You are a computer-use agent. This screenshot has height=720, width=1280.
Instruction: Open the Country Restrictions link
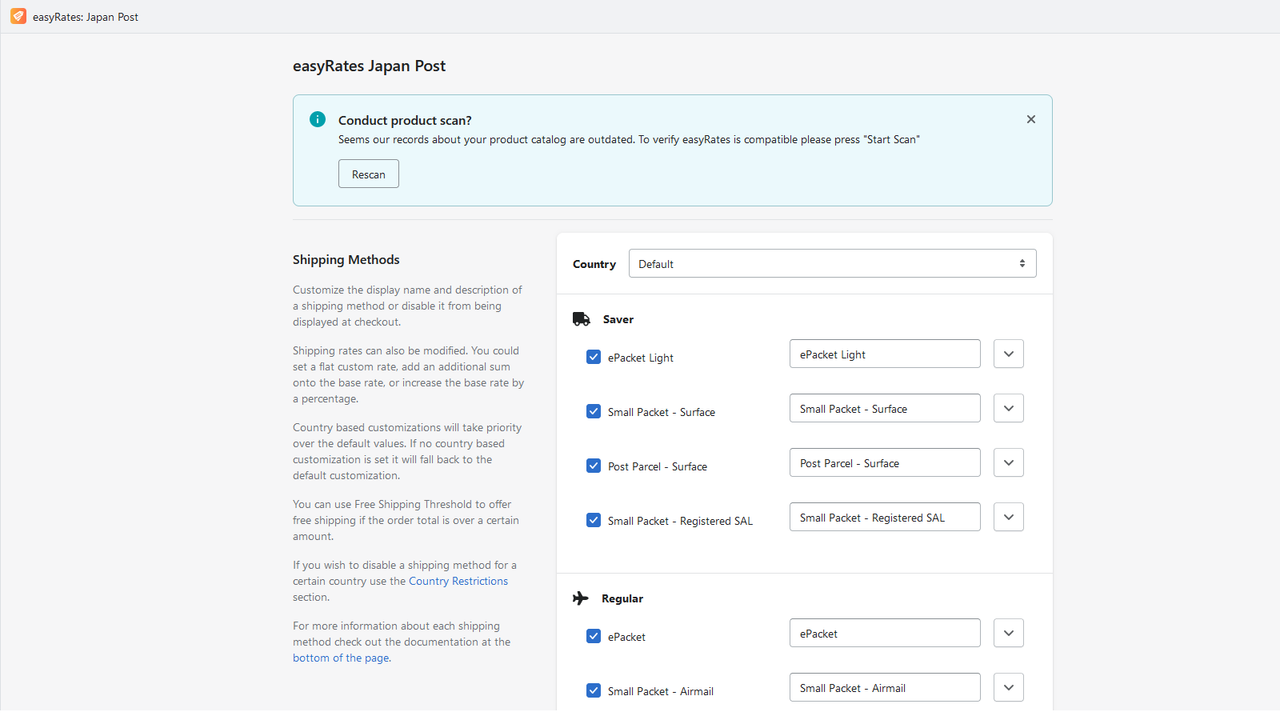(x=458, y=581)
